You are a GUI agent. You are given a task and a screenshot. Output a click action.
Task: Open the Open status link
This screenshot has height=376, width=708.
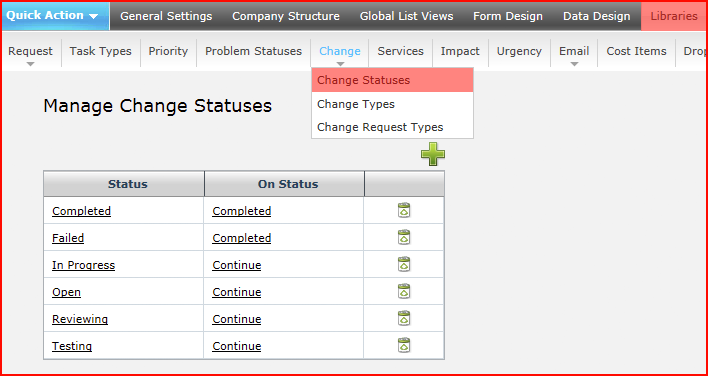[66, 292]
